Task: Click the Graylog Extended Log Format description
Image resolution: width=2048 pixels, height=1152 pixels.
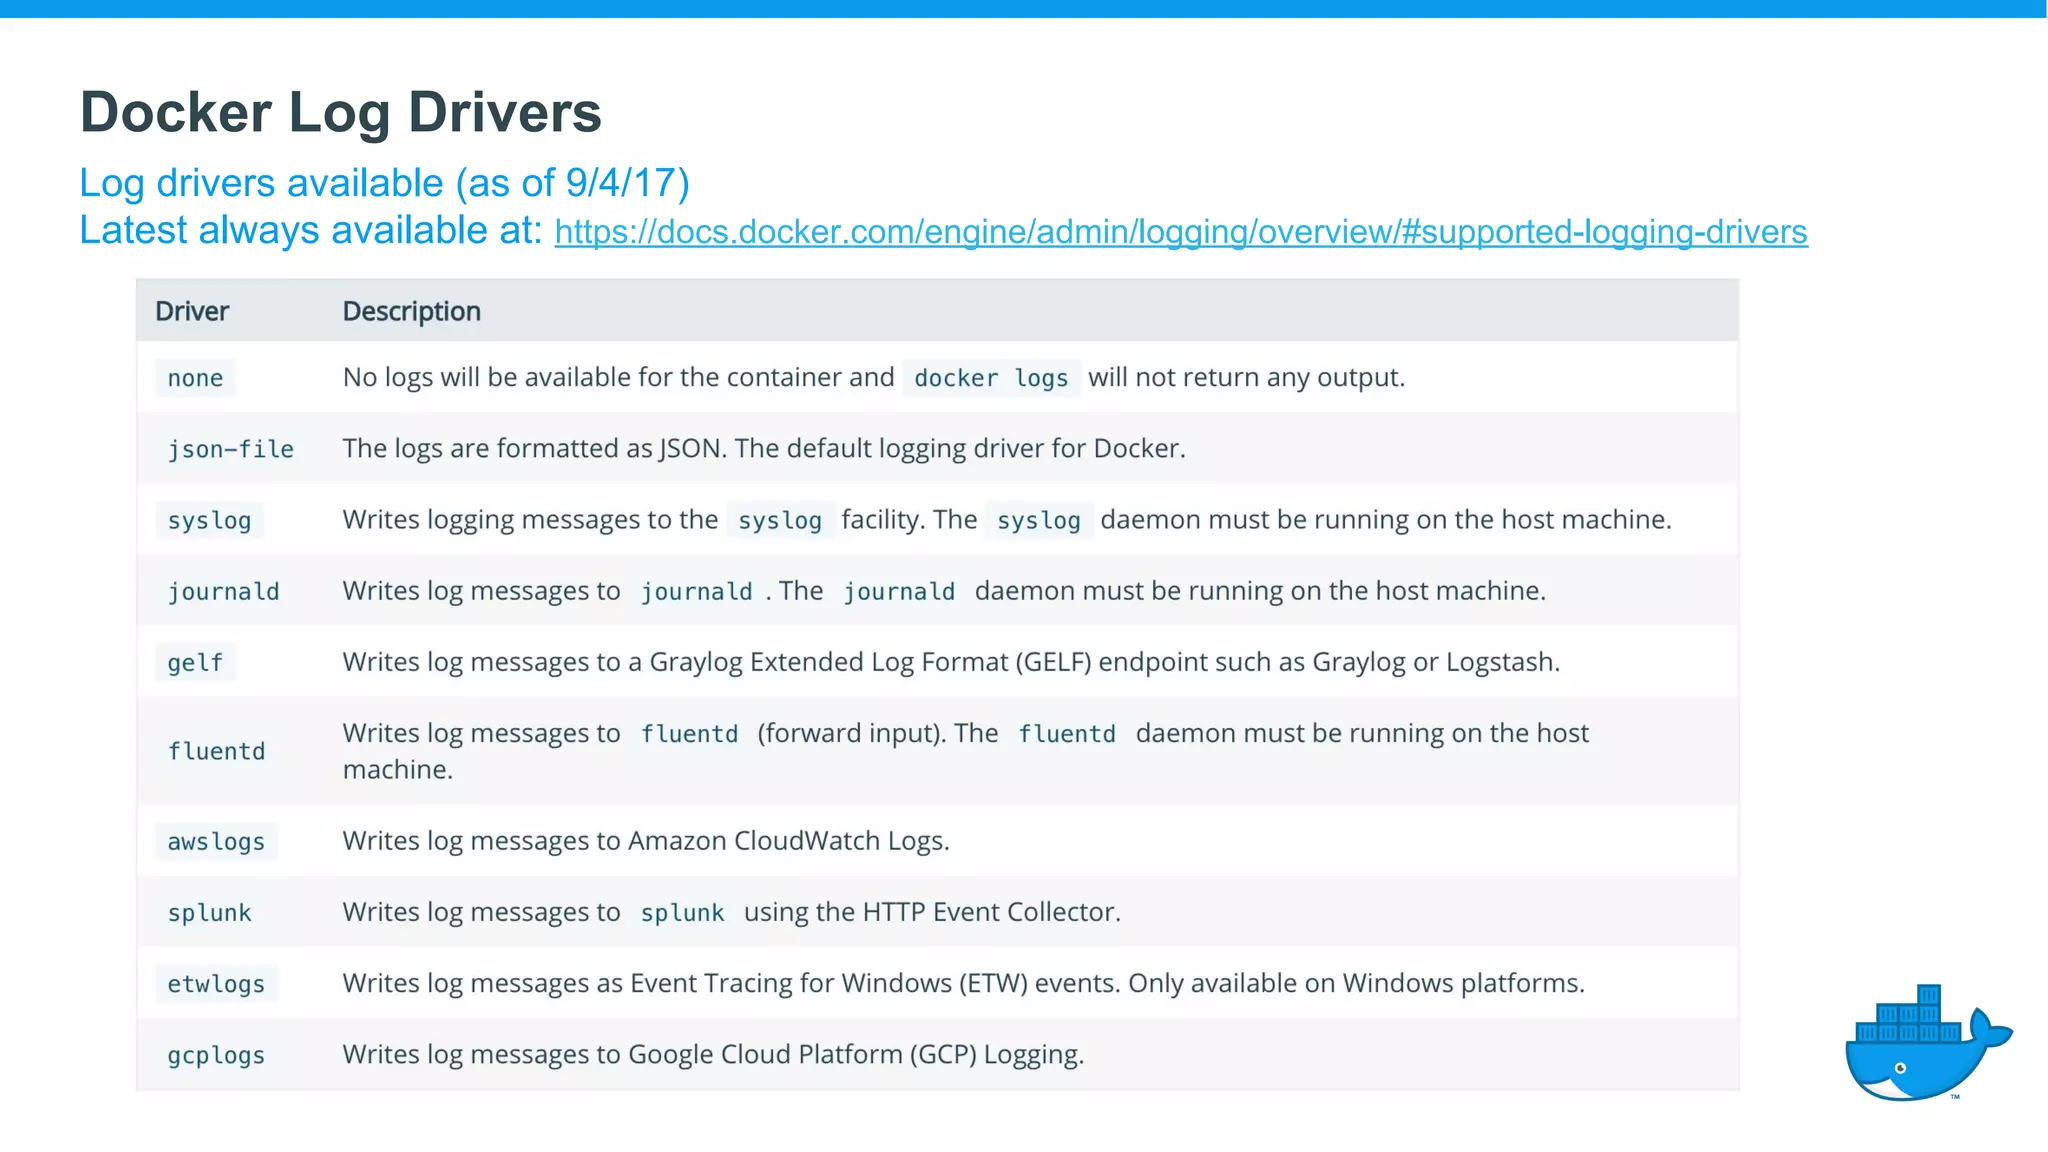Action: click(x=951, y=662)
